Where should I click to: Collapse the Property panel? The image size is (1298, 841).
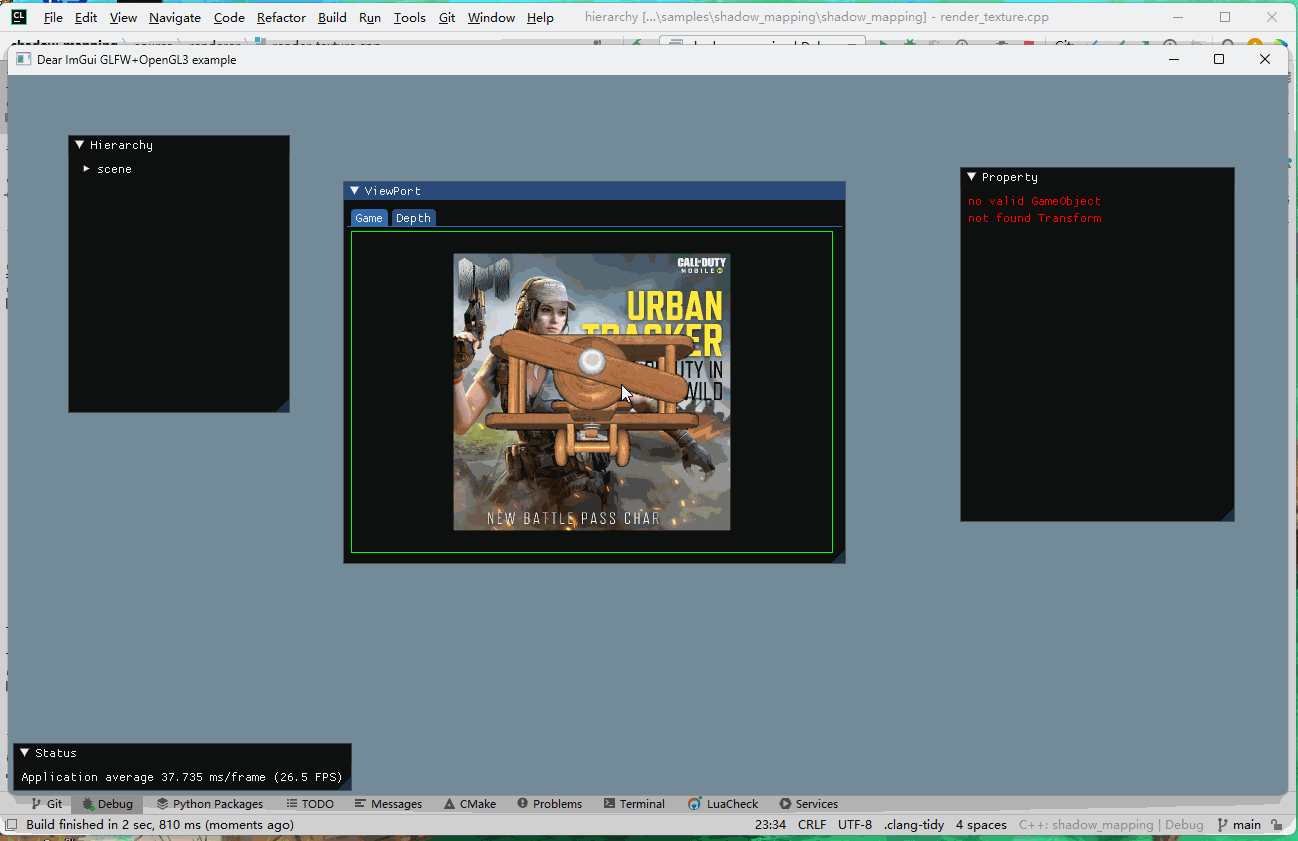(971, 177)
